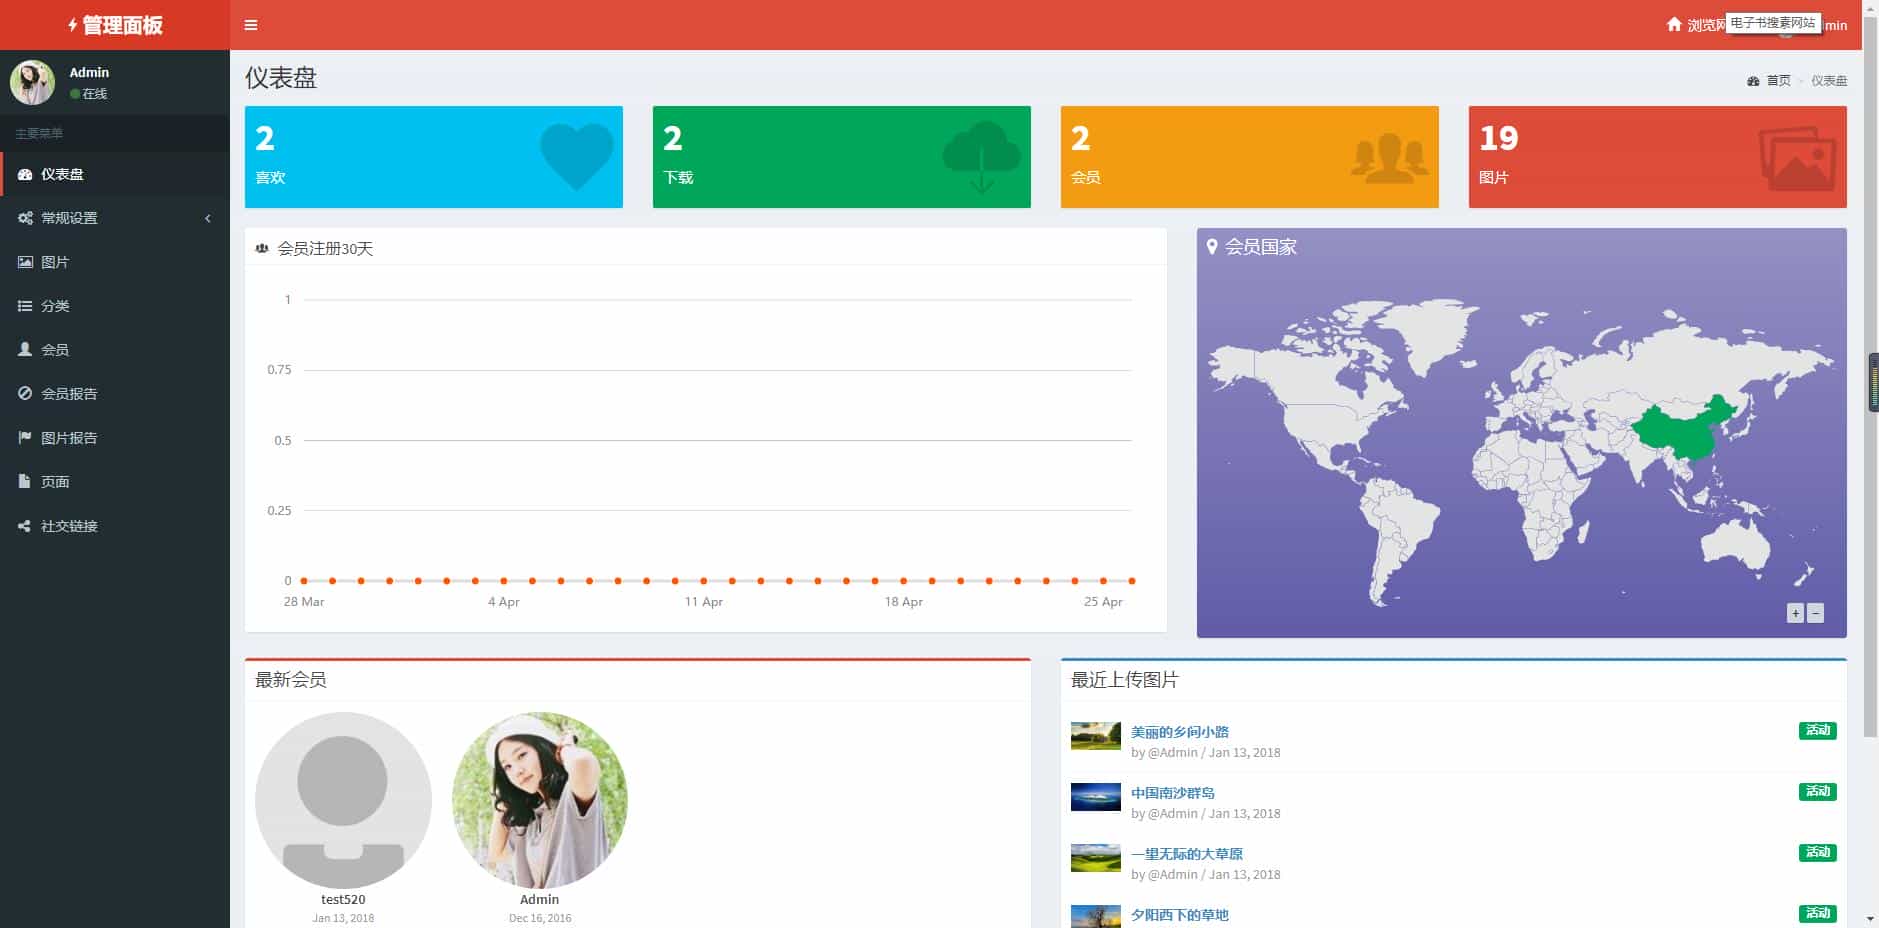The height and width of the screenshot is (928, 1879).
Task: Click the pictures icon on red 图片 card
Action: point(1797,158)
